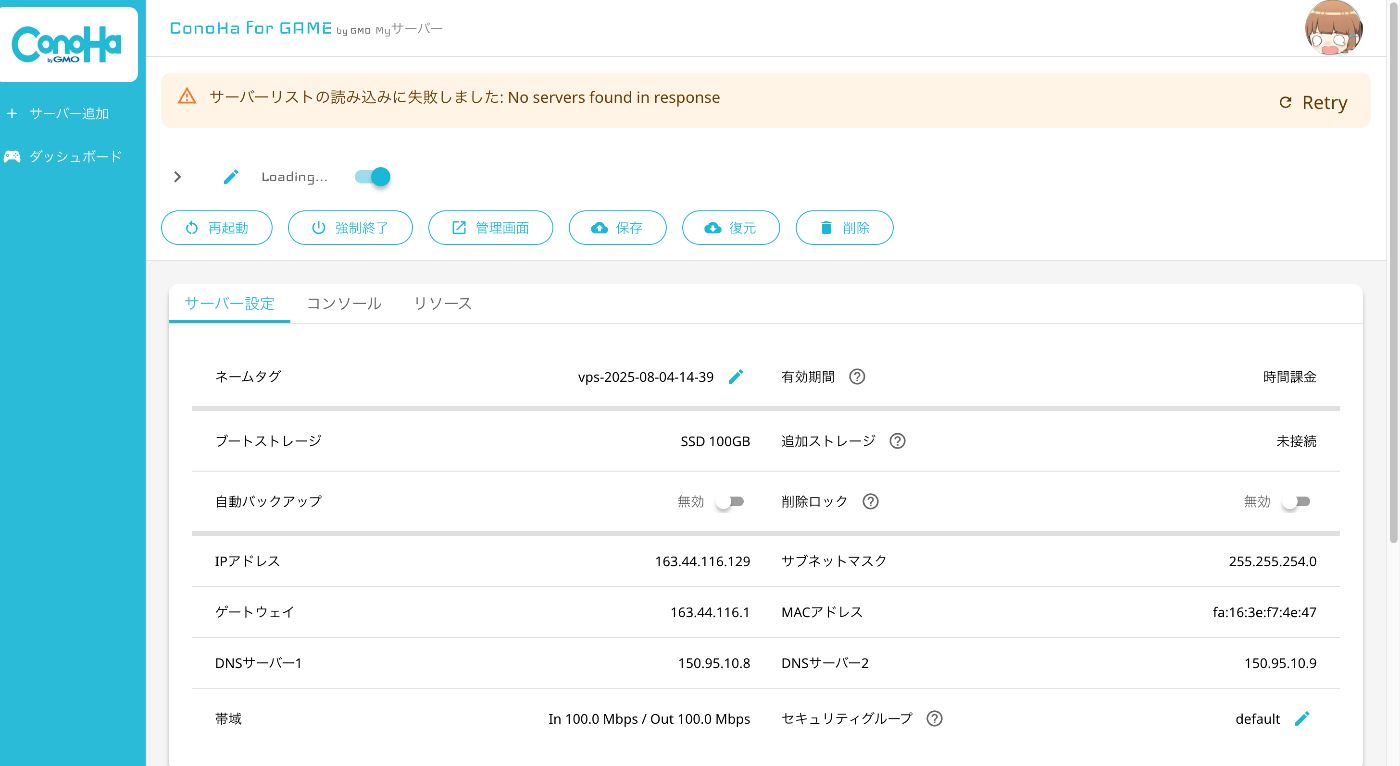Image resolution: width=1400 pixels, height=766 pixels.
Task: Click the 時間課金 billing value
Action: (x=1290, y=377)
